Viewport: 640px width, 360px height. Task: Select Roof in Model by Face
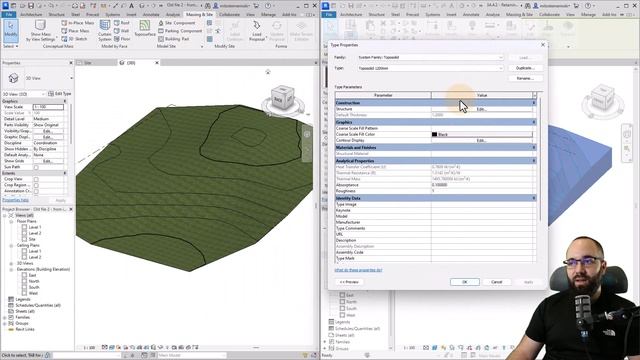coord(122,23)
